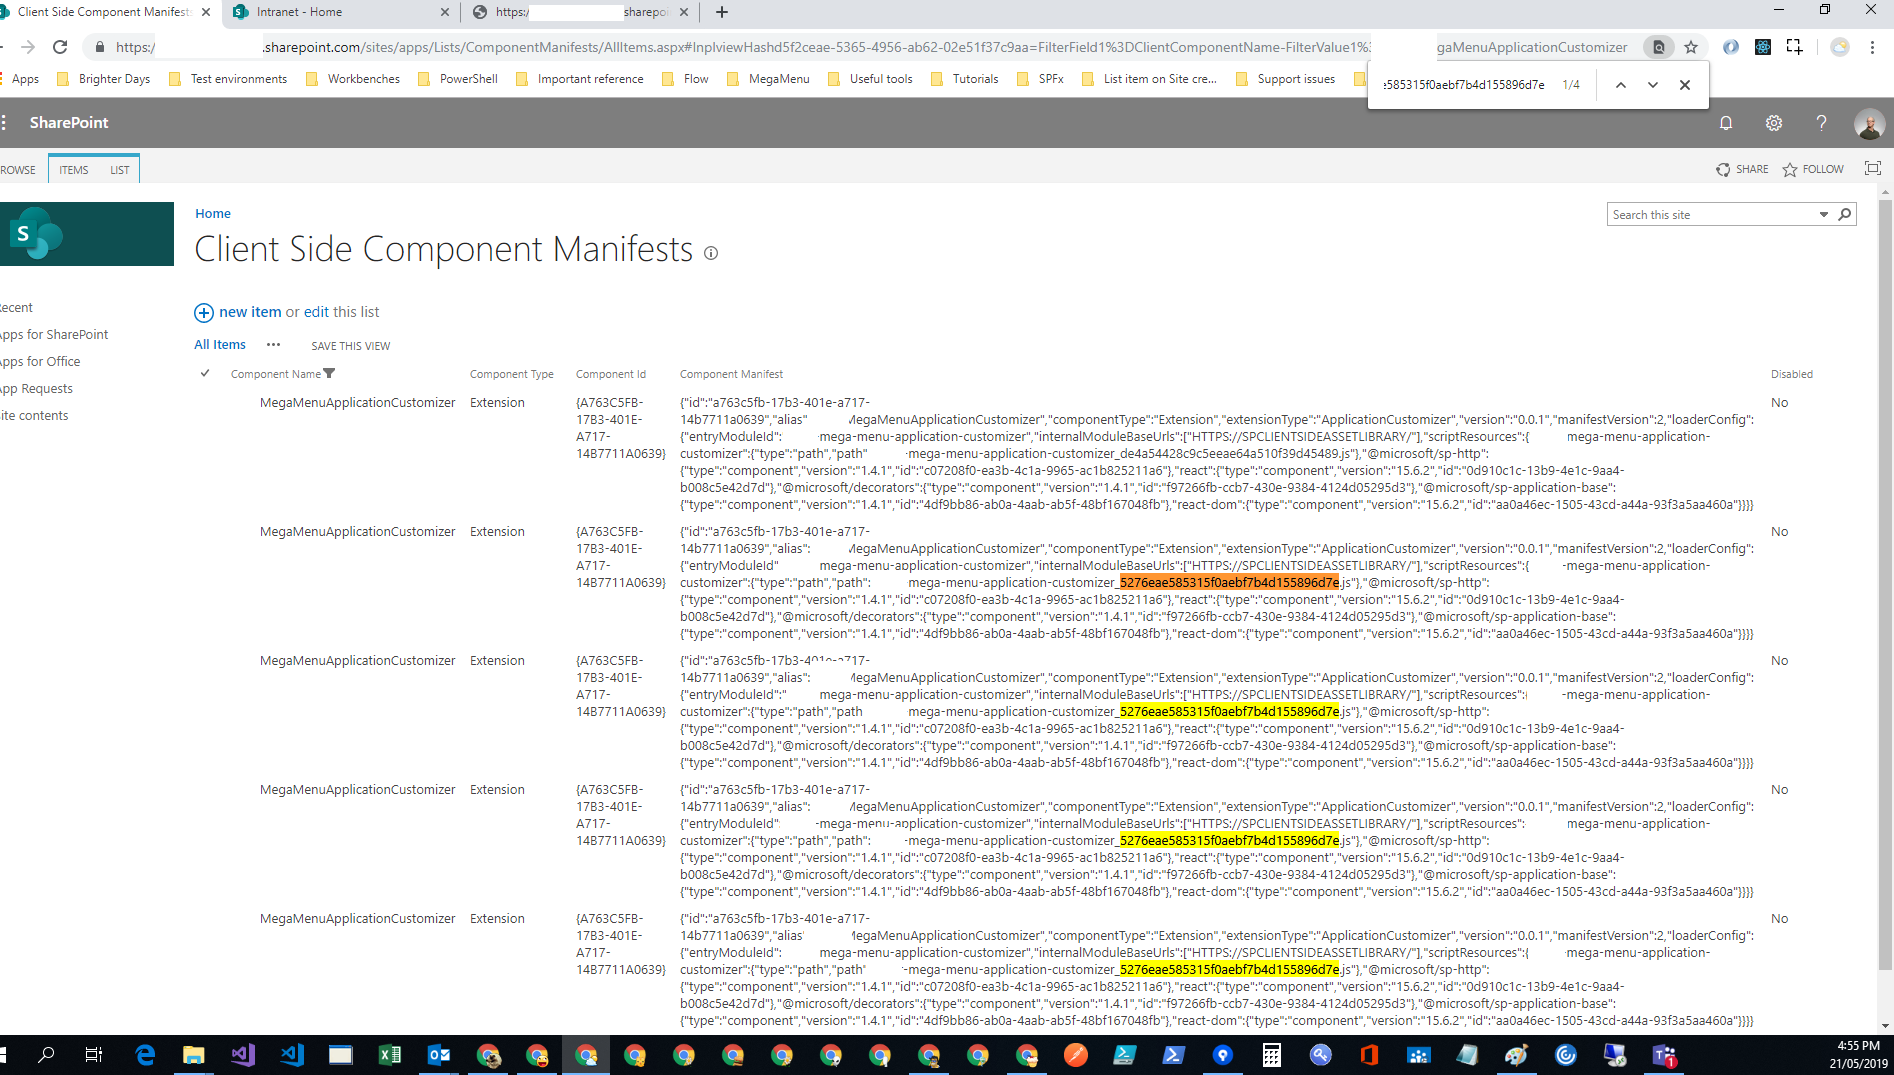Open the LIST ribbon tab

(120, 170)
